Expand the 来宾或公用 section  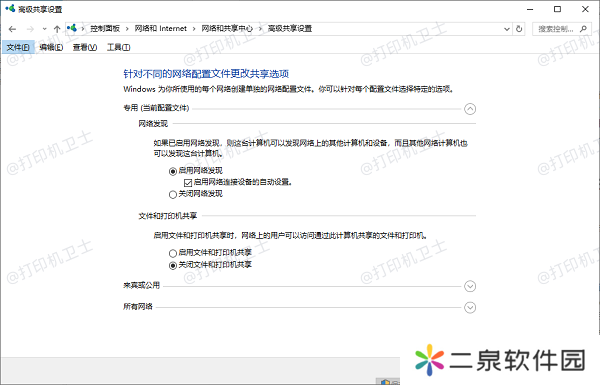point(470,286)
